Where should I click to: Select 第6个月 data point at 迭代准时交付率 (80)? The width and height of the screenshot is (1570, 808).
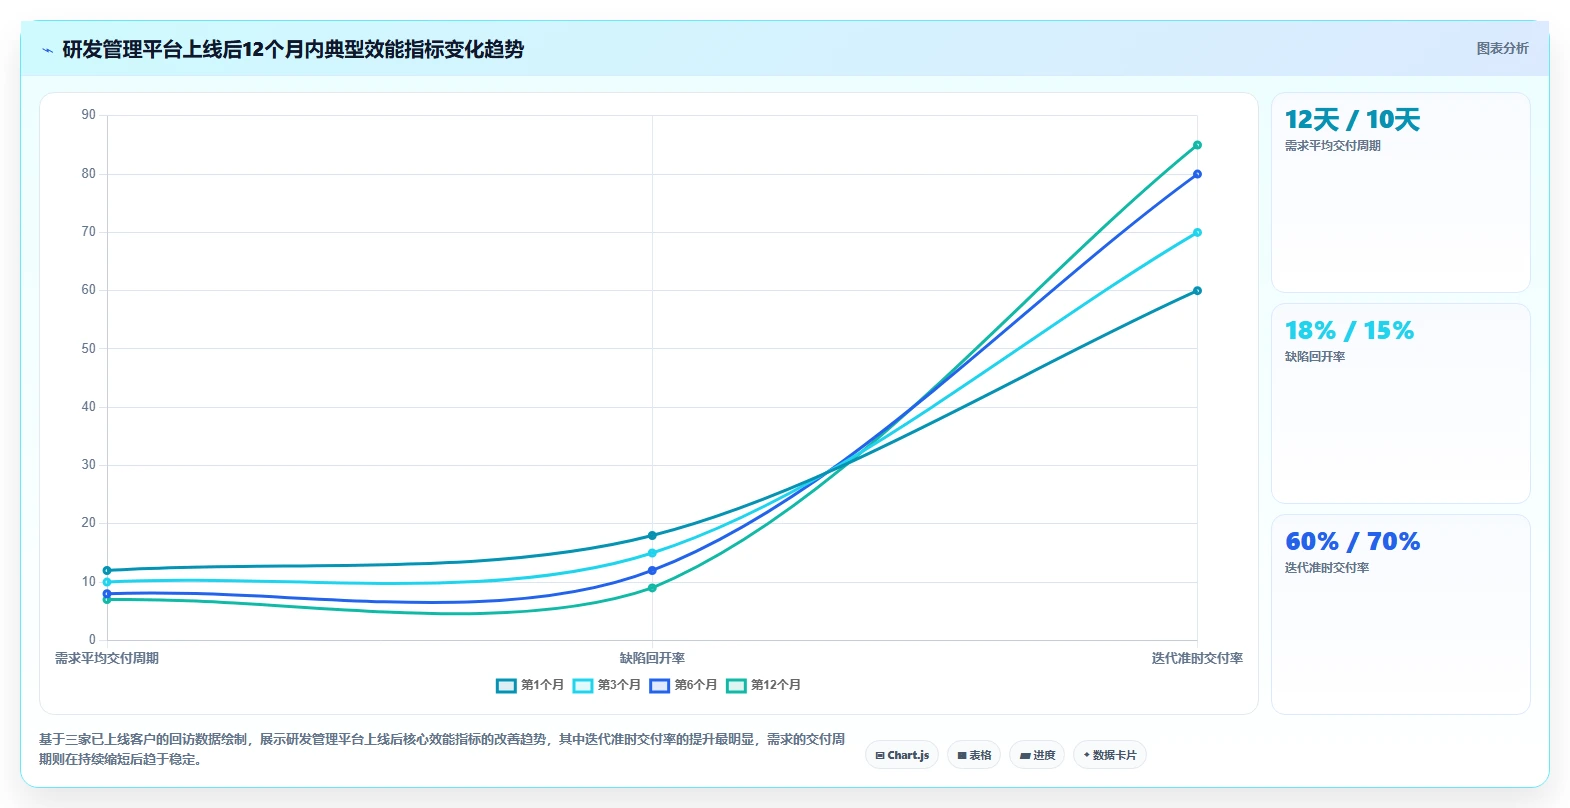point(1197,174)
